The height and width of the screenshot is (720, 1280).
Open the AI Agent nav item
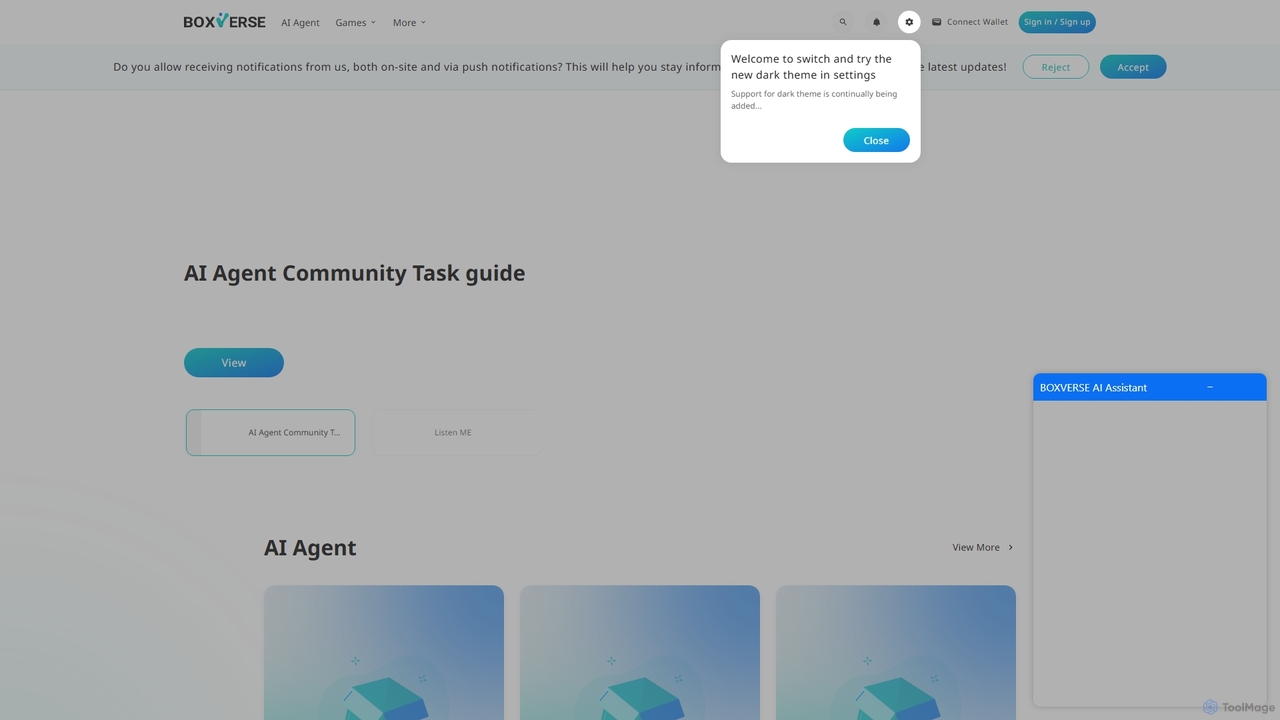[300, 22]
